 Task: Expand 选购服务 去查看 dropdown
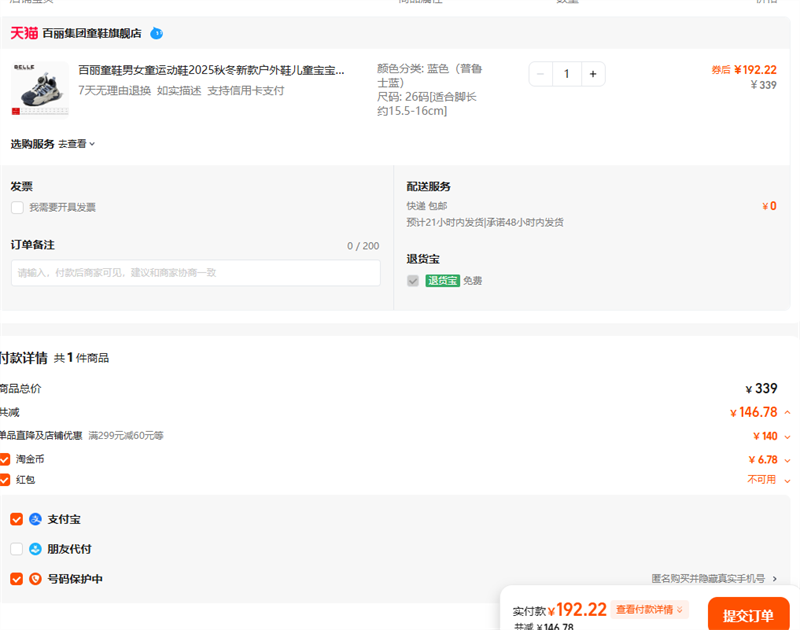[76, 144]
